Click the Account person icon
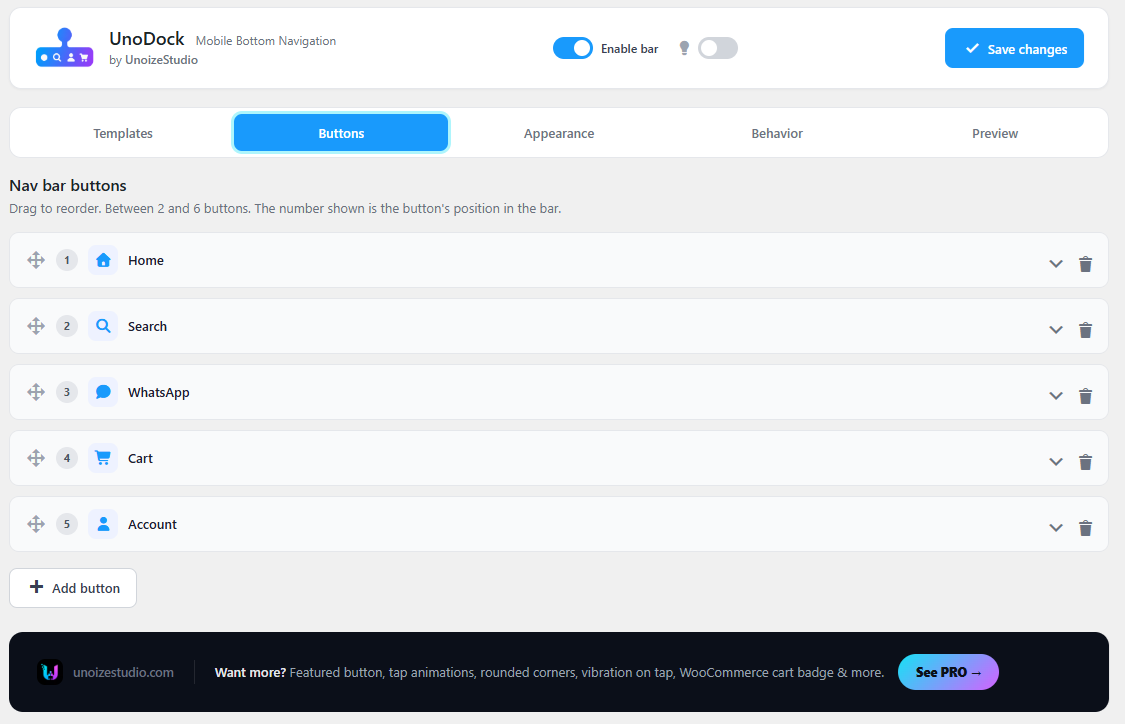 click(x=103, y=523)
